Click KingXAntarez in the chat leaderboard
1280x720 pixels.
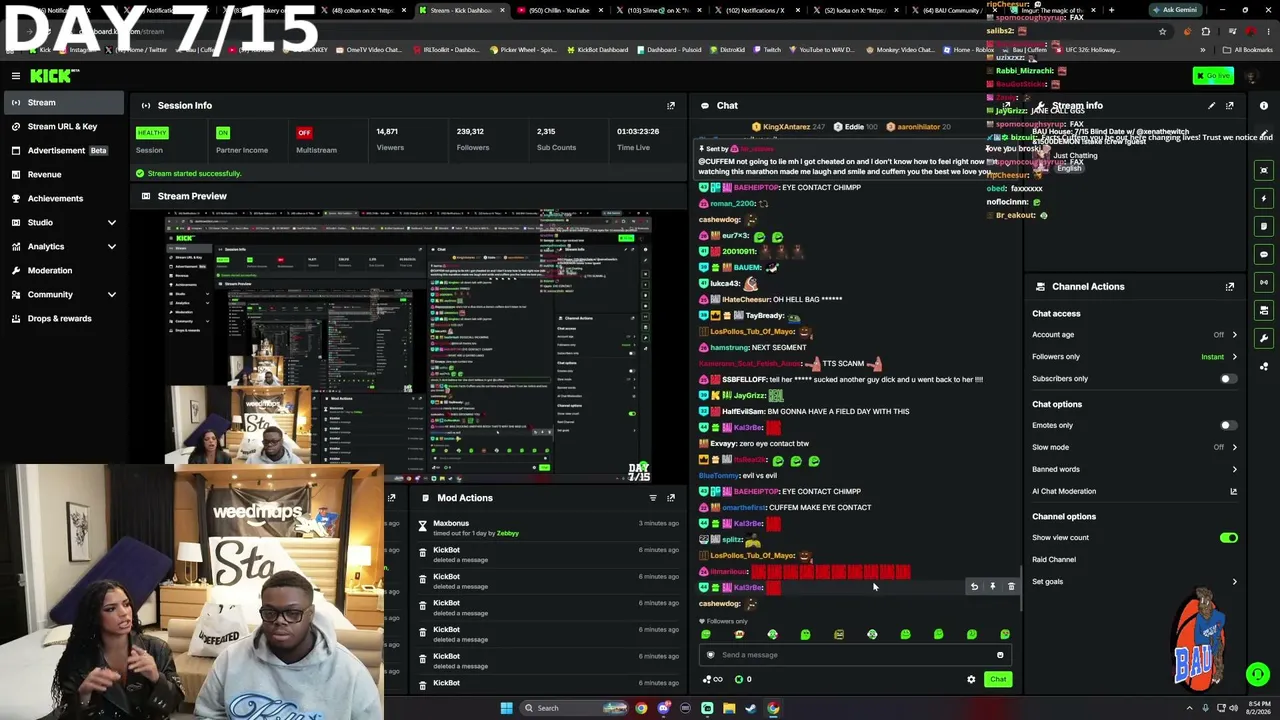click(786, 127)
